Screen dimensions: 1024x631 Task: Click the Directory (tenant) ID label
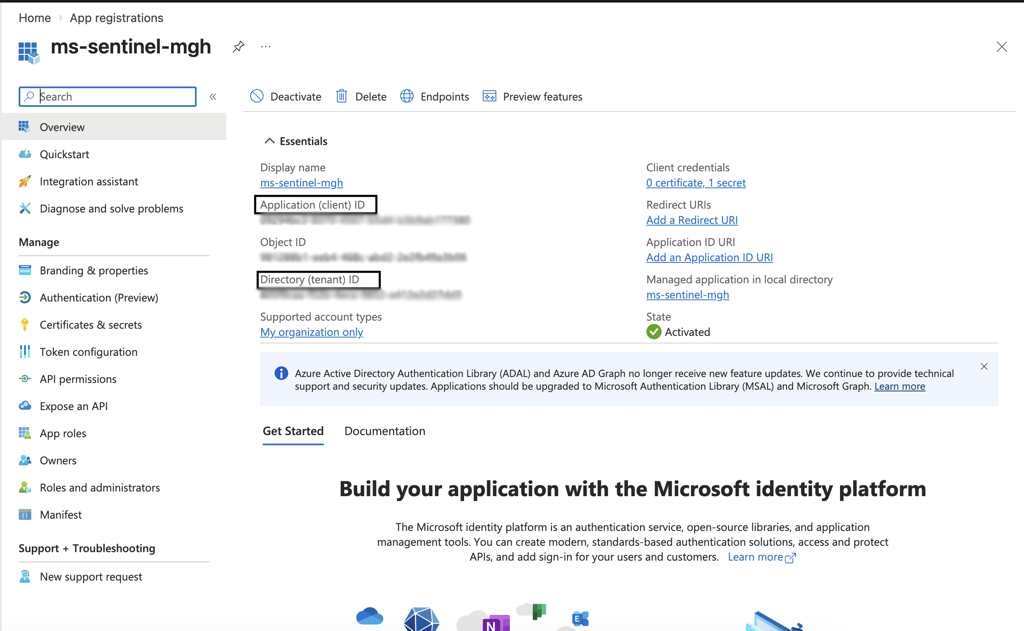(310, 280)
